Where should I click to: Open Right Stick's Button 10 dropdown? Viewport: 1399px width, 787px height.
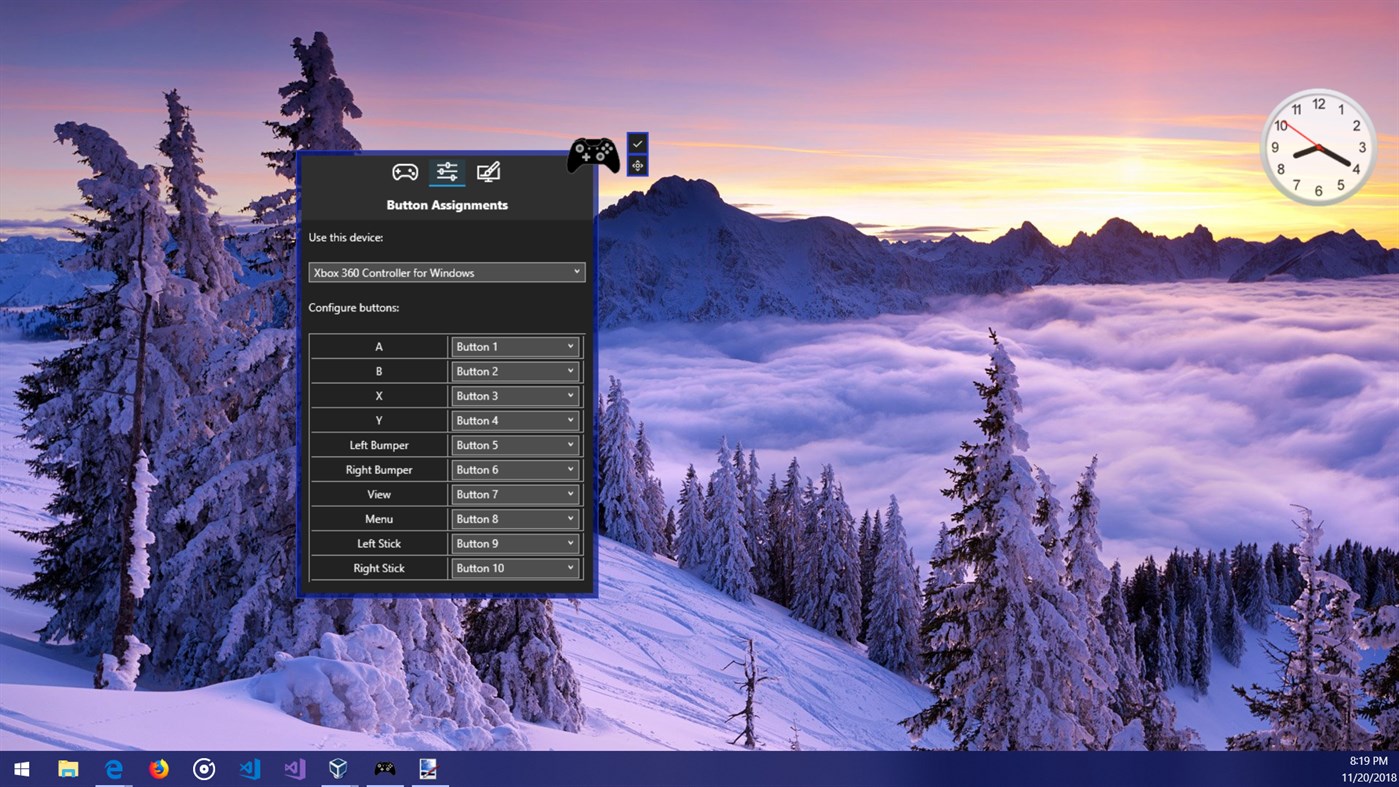click(515, 568)
